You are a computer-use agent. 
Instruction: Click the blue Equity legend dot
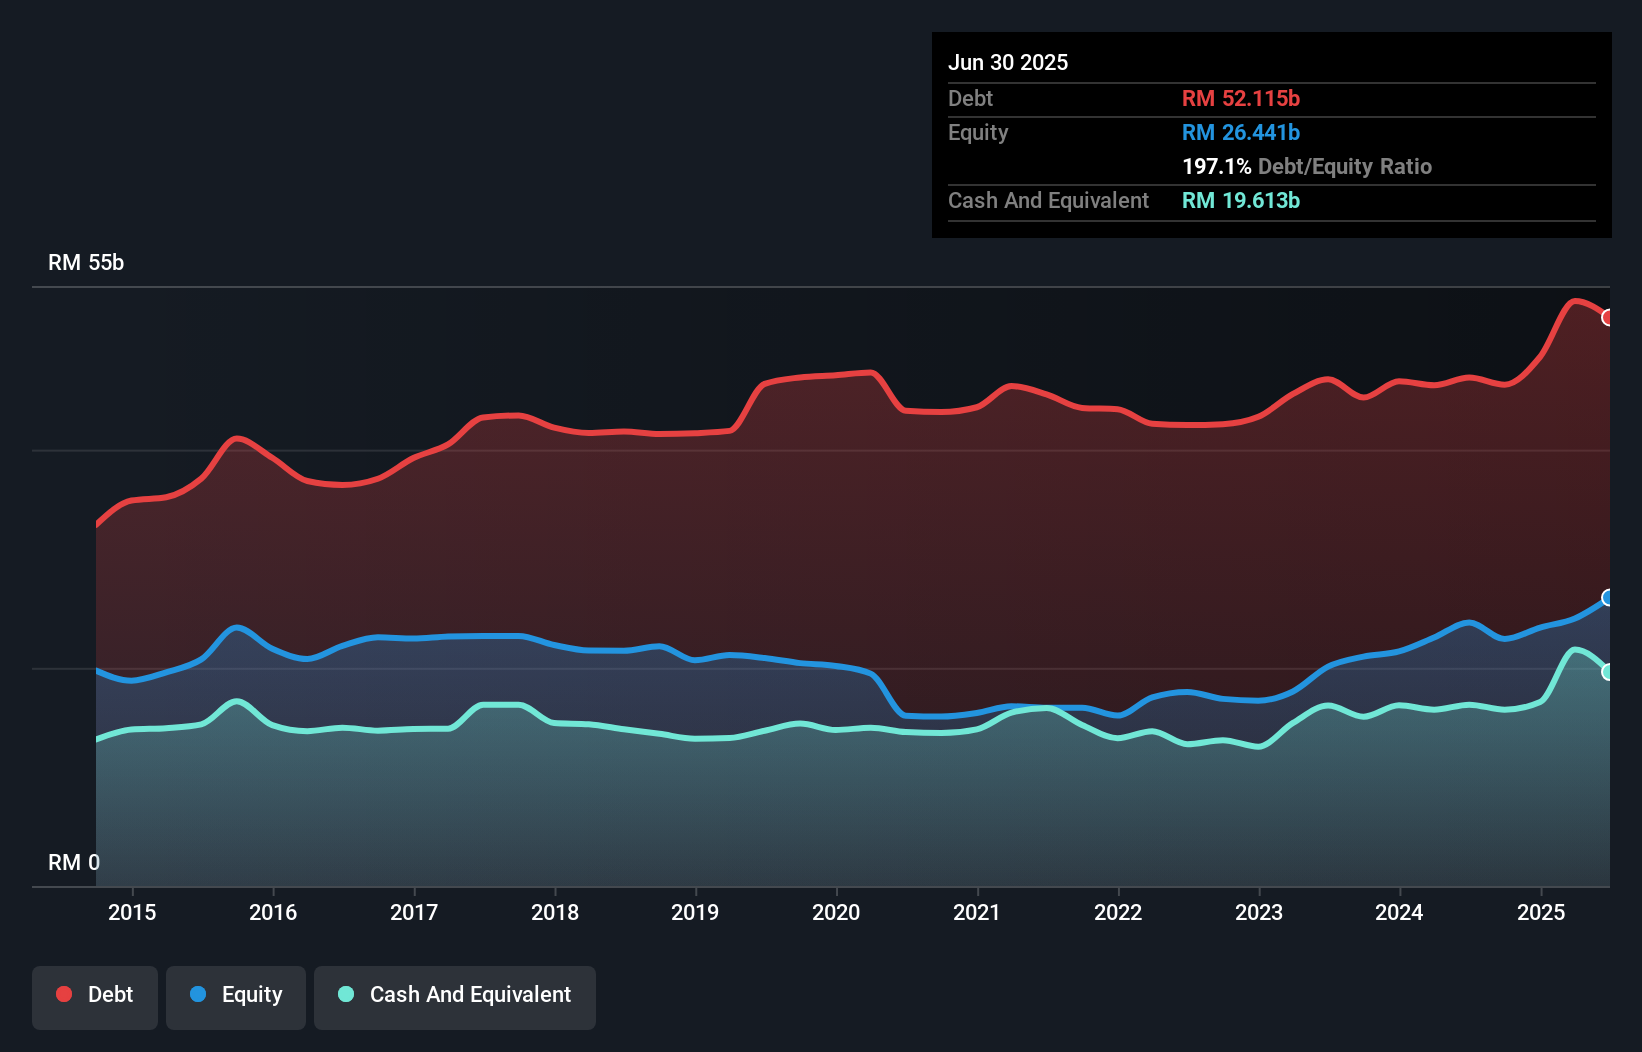point(200,995)
